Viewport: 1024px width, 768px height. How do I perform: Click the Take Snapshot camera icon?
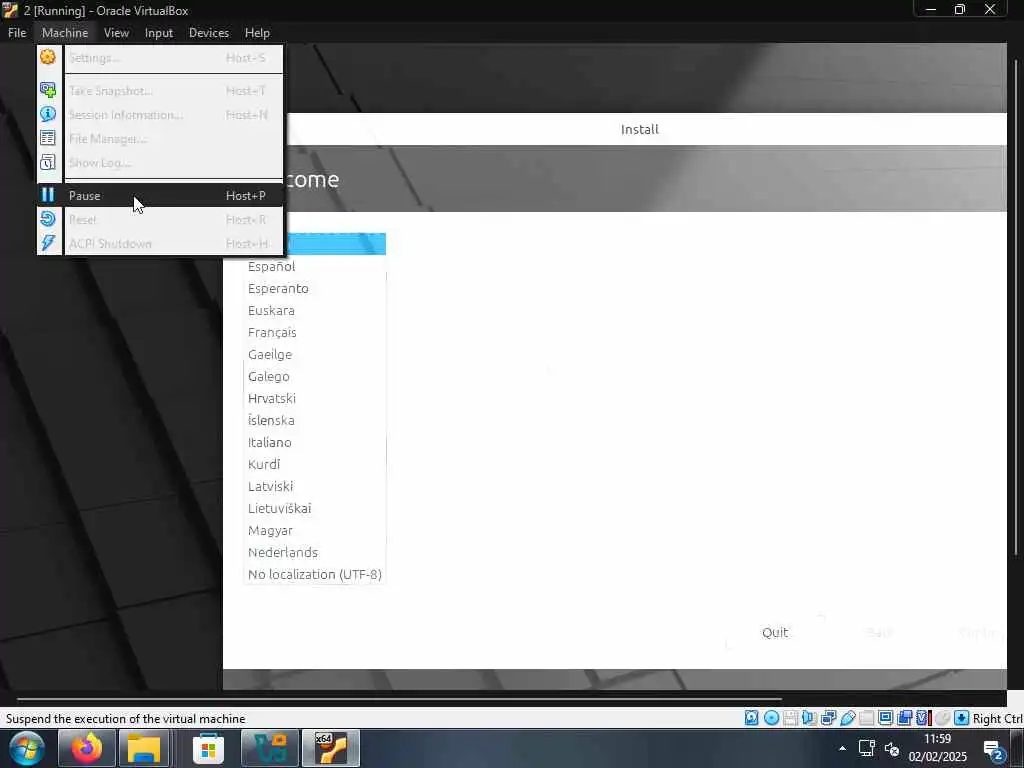tap(48, 90)
